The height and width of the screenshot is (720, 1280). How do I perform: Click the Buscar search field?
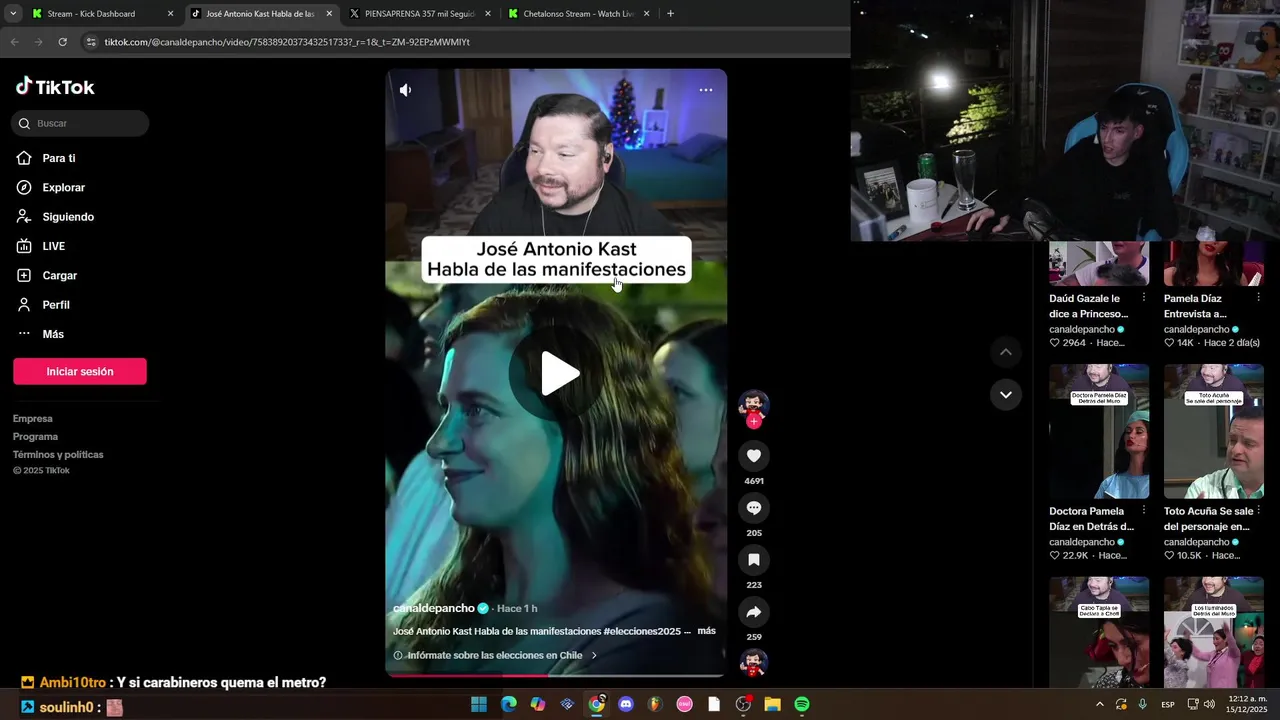pyautogui.click(x=80, y=123)
